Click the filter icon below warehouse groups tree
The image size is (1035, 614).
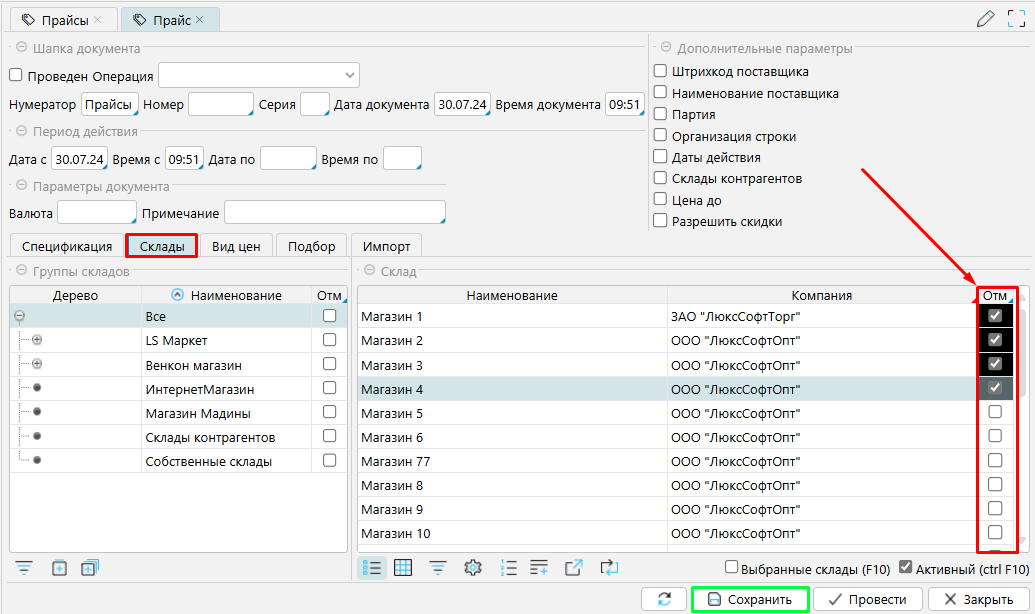(24, 567)
